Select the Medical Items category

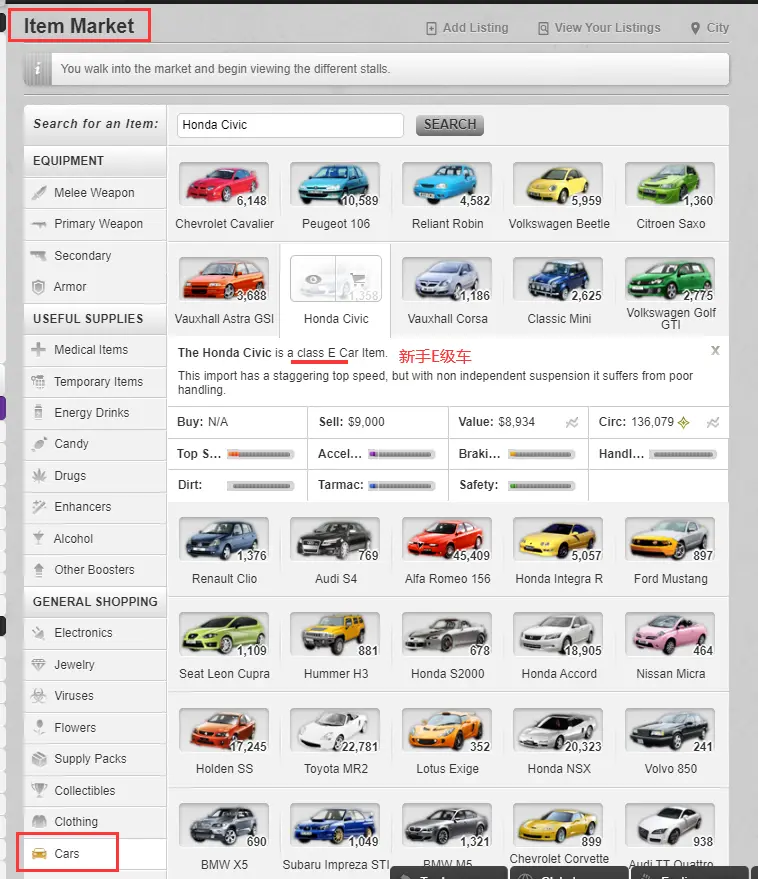pyautogui.click(x=91, y=350)
